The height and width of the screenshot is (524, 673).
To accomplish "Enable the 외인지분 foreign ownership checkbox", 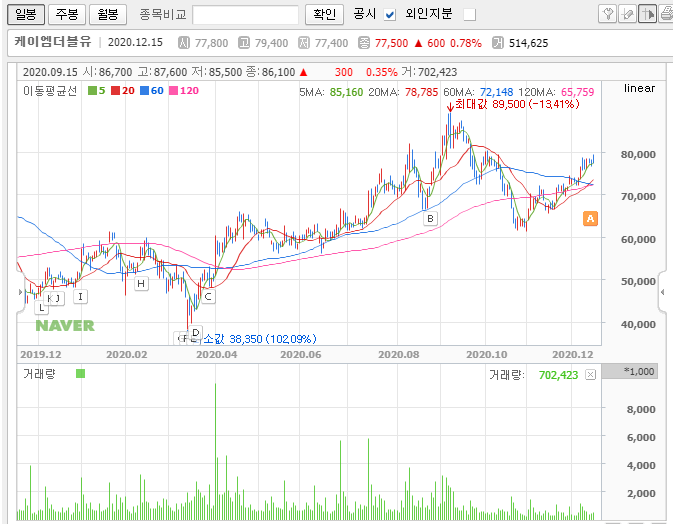I will click(x=470, y=15).
